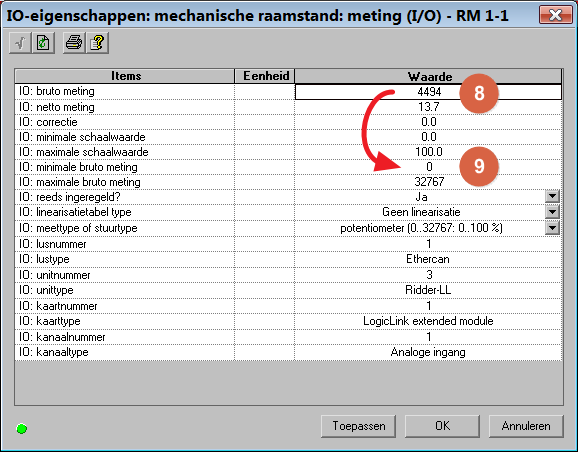The width and height of the screenshot is (578, 452).
Task: Close the IO-eigenschappen dialog window
Action: (x=556, y=15)
